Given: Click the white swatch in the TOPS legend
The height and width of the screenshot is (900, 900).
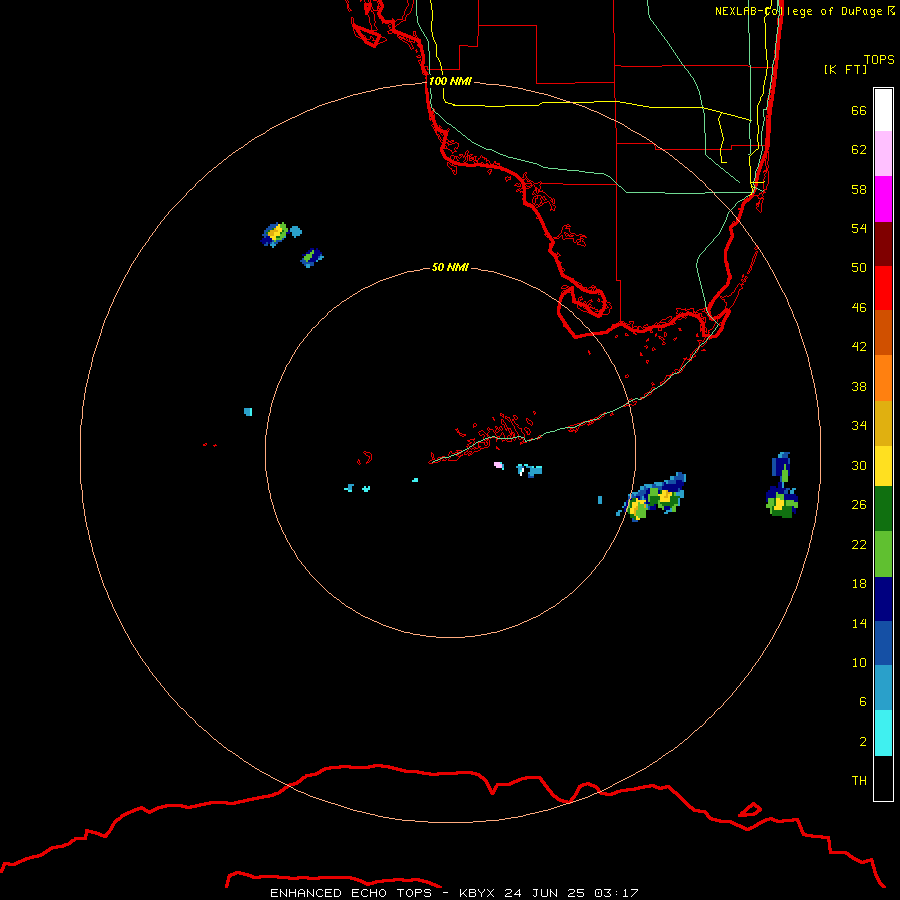Looking at the screenshot, I should [883, 110].
